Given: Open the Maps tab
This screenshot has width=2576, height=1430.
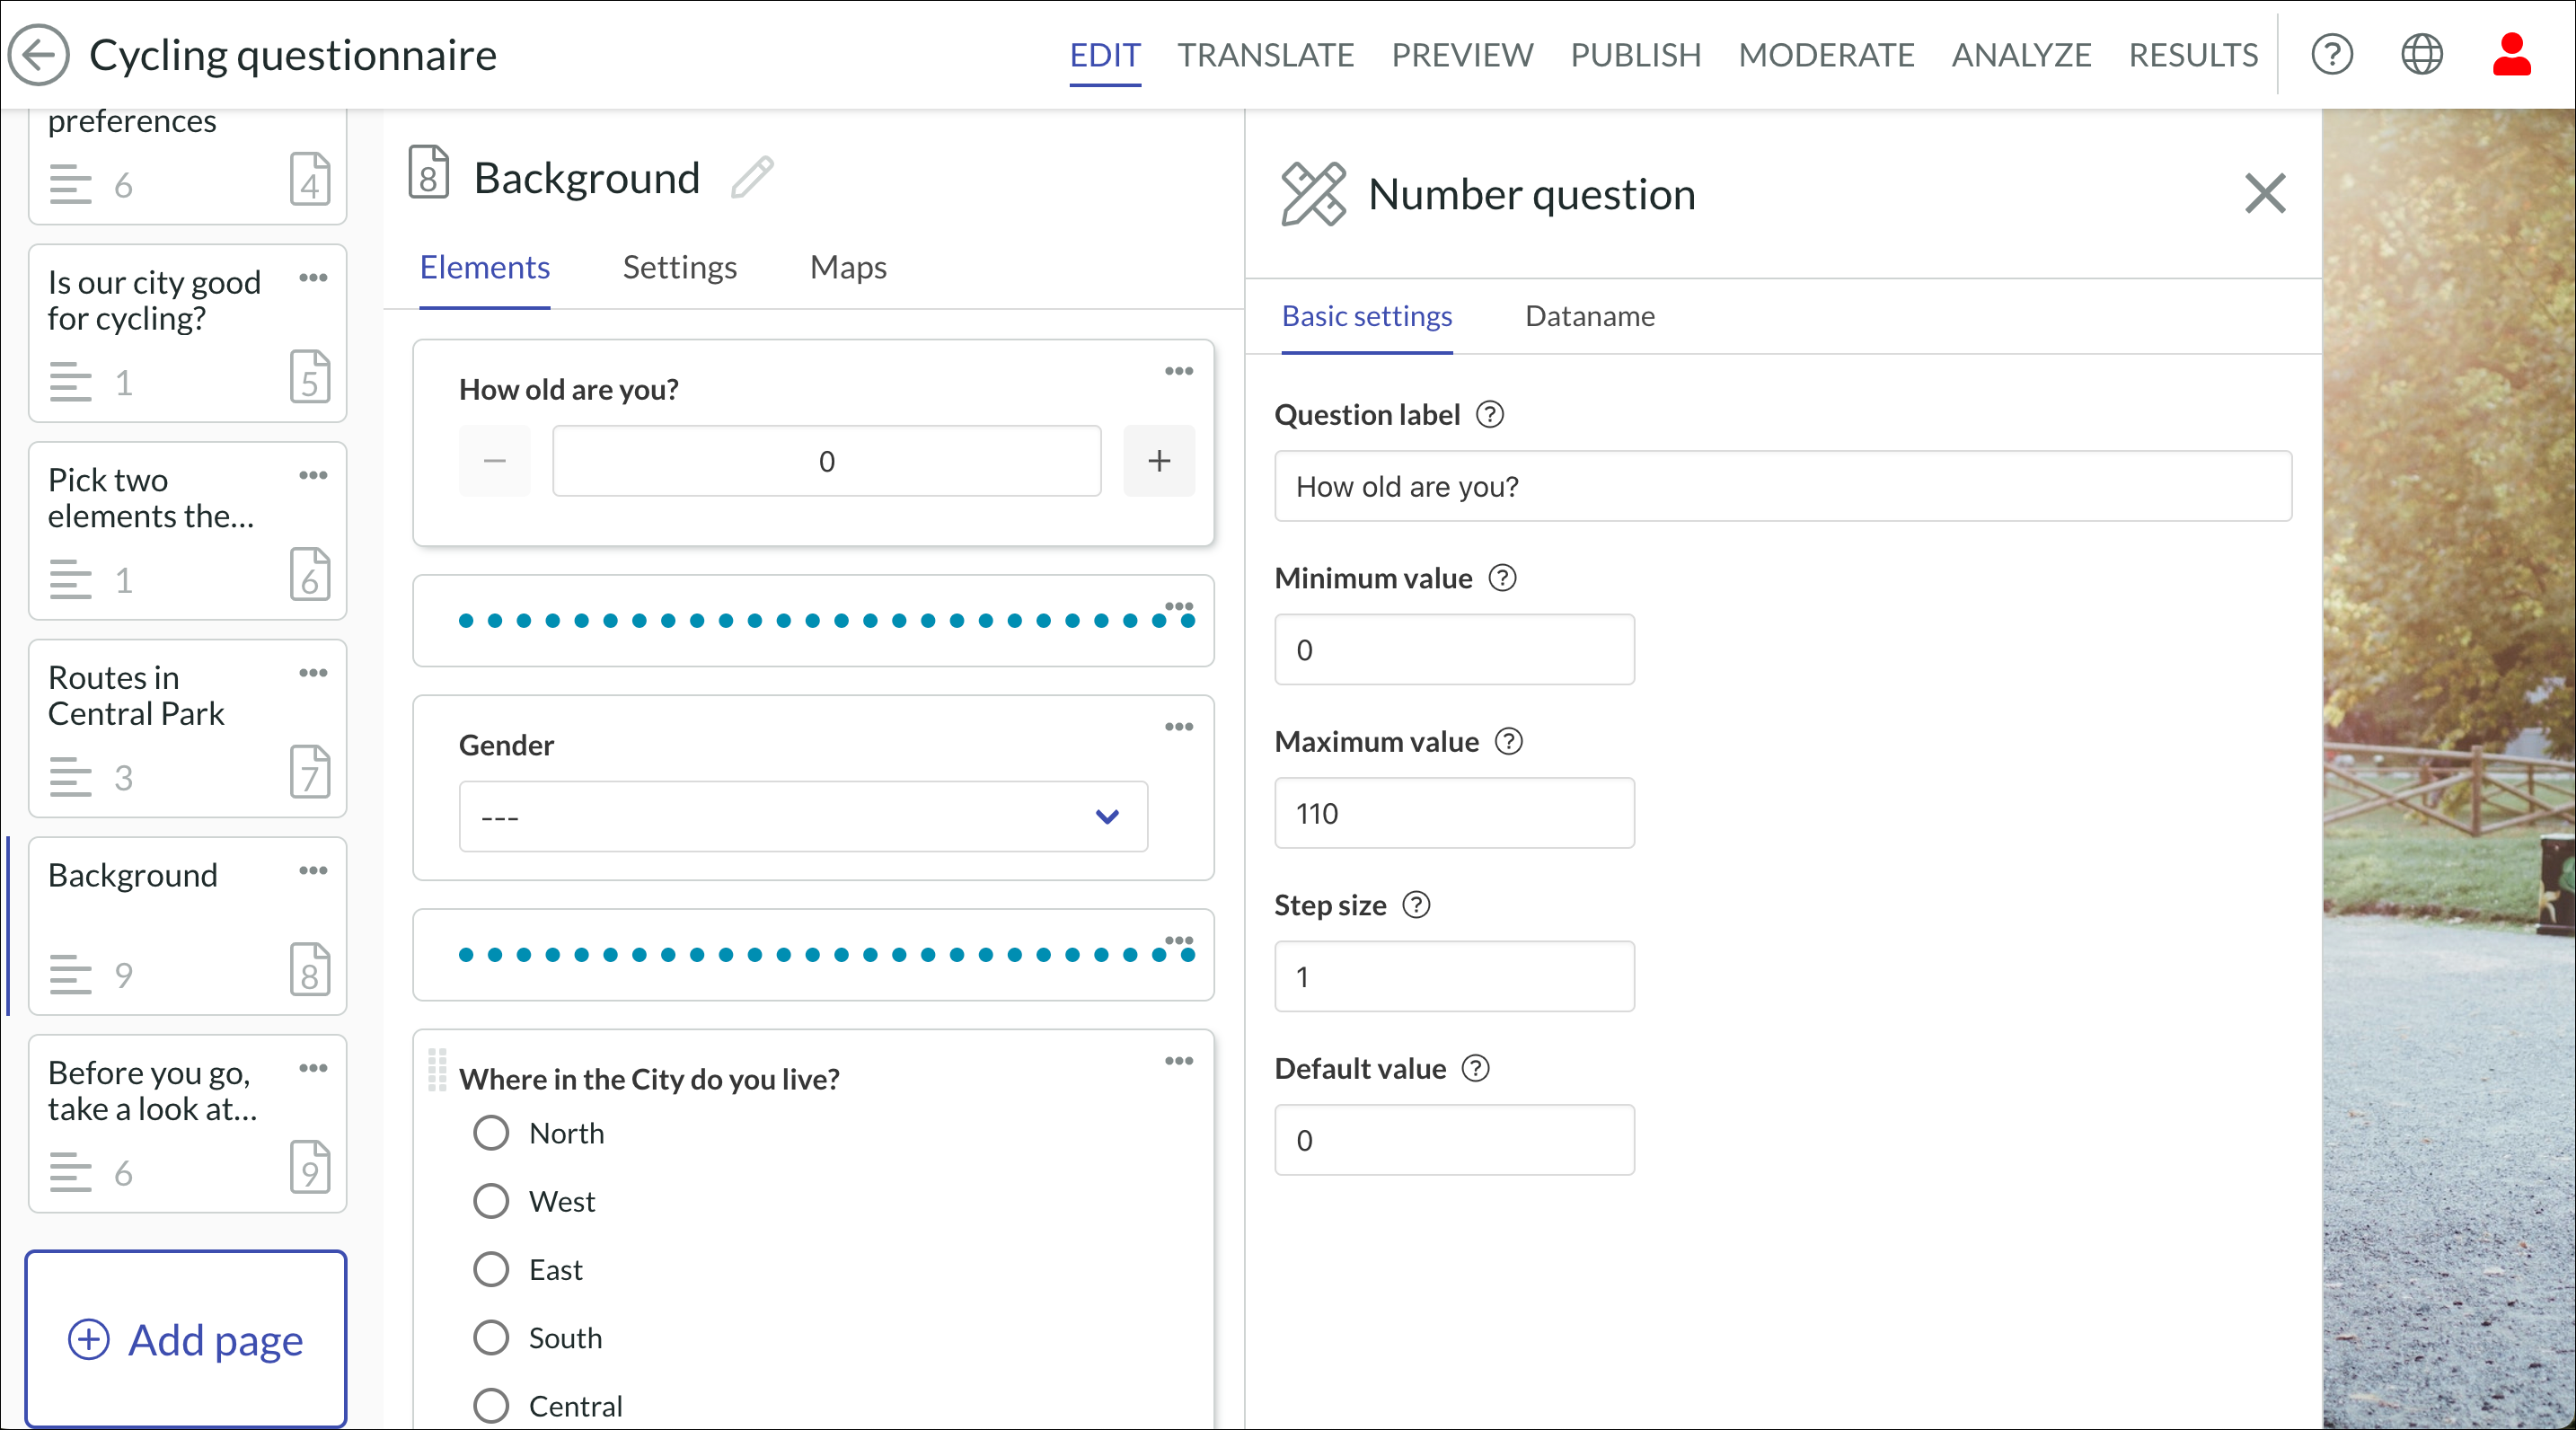Looking at the screenshot, I should pos(848,267).
